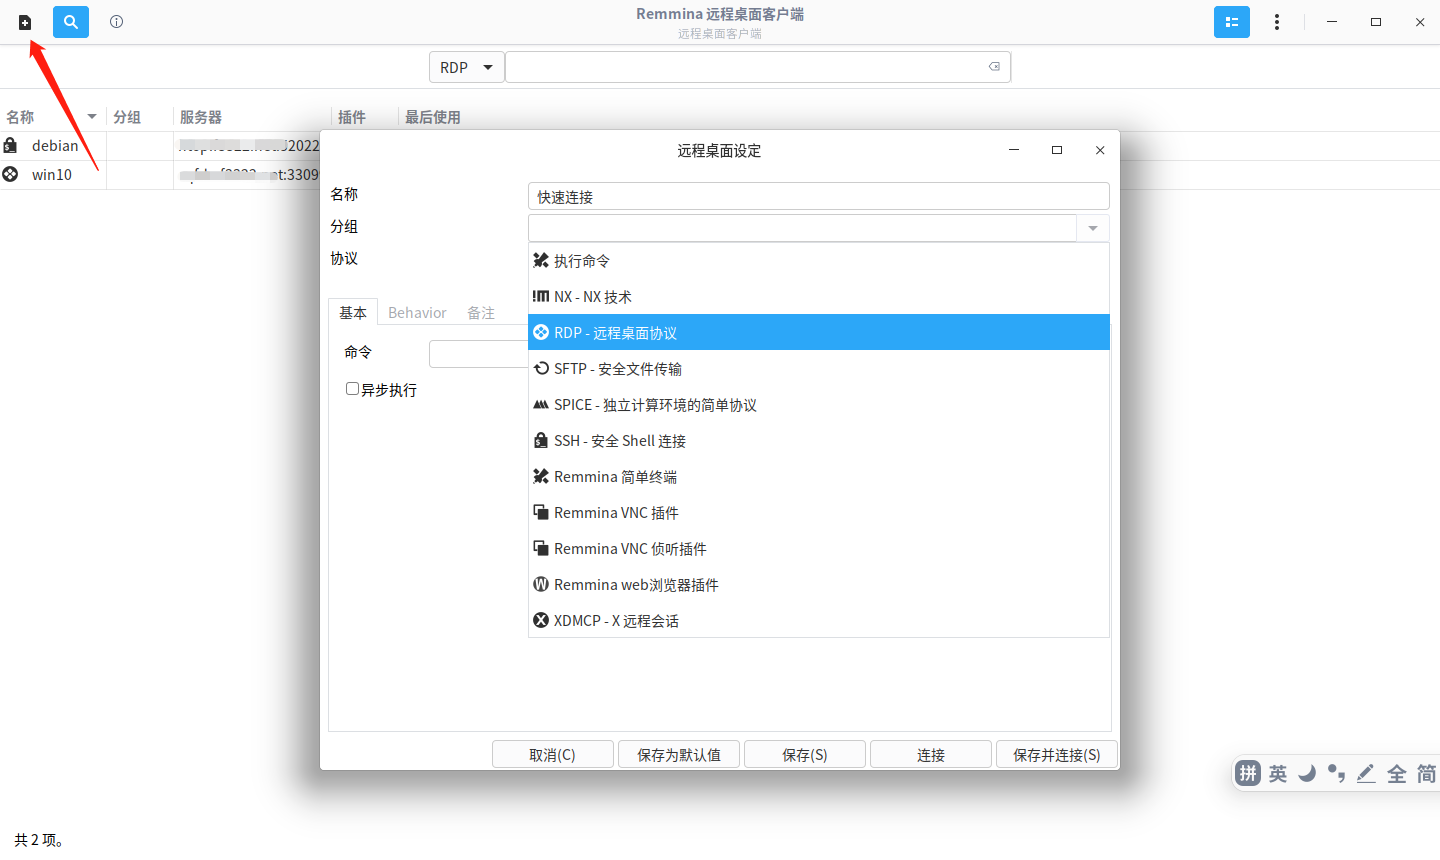The width and height of the screenshot is (1440, 860).
Task: Choose RDP - 远程桌面协议 protocol
Action: click(x=819, y=333)
